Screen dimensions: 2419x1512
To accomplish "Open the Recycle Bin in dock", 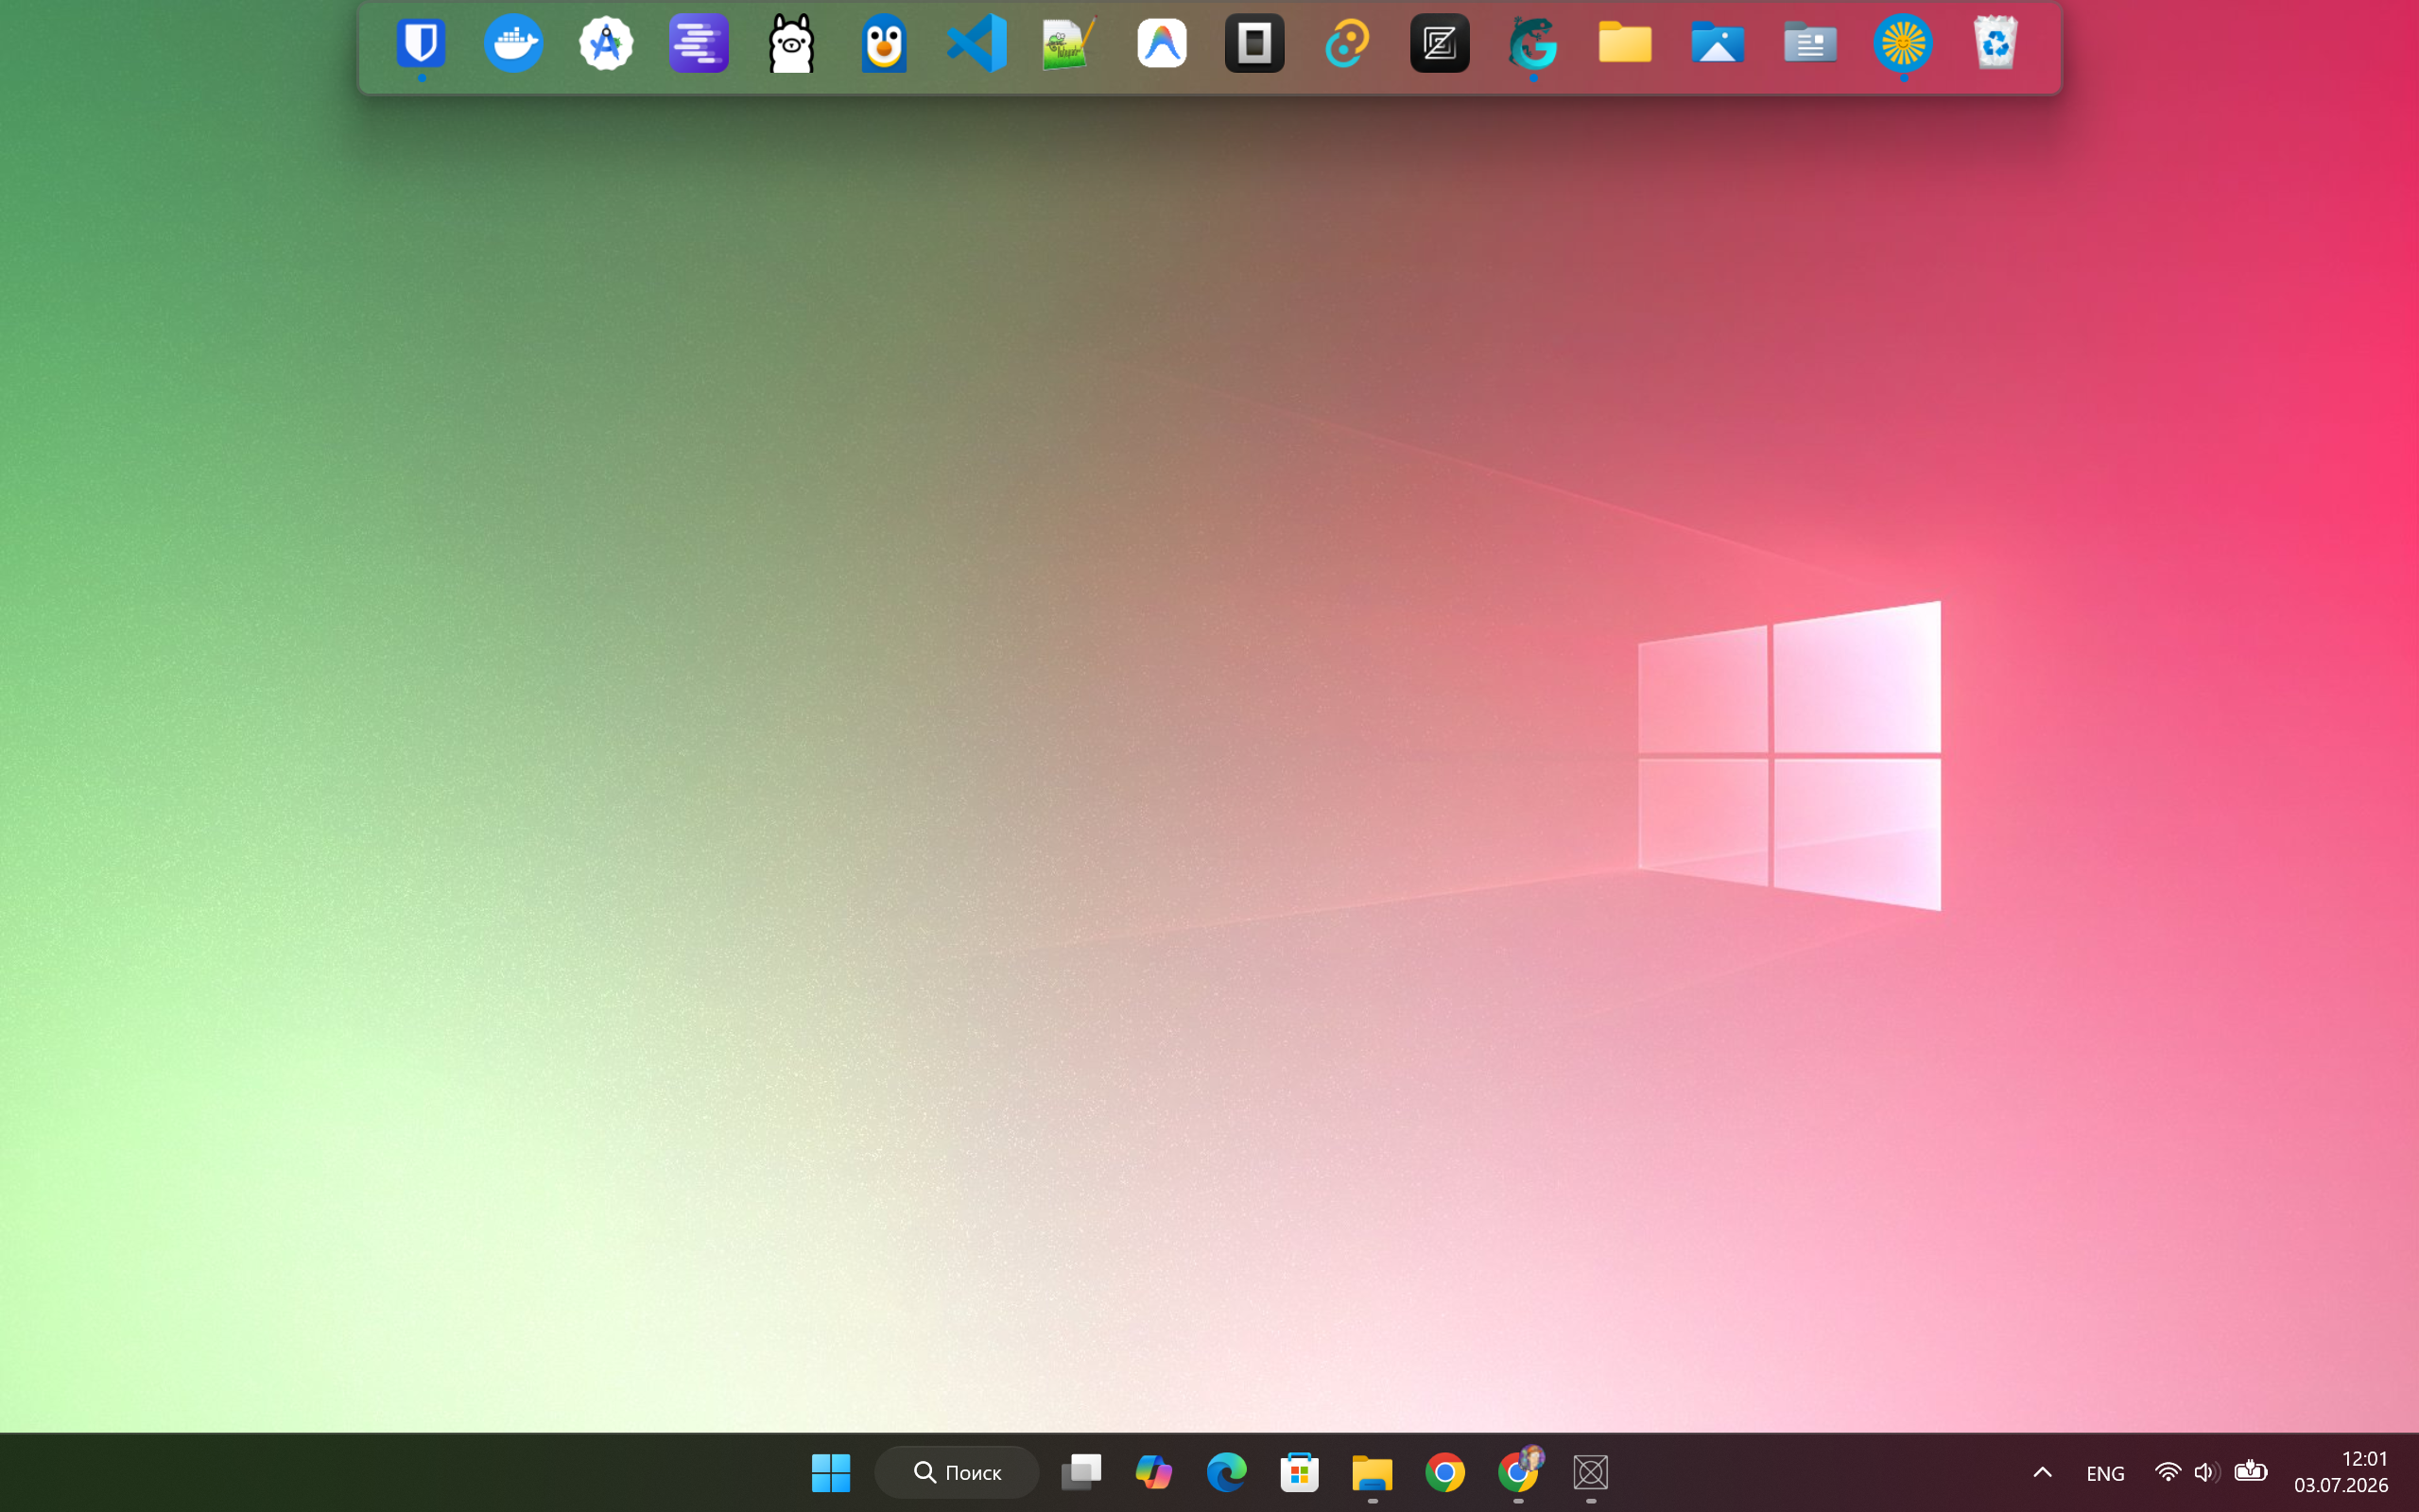I will click(x=1995, y=44).
